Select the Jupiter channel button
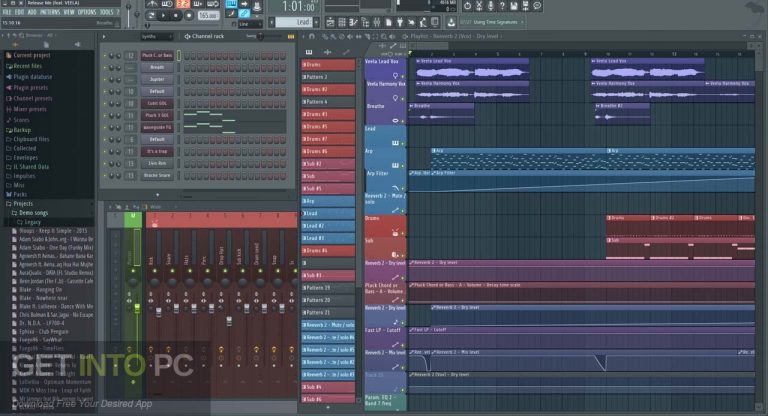 157,79
